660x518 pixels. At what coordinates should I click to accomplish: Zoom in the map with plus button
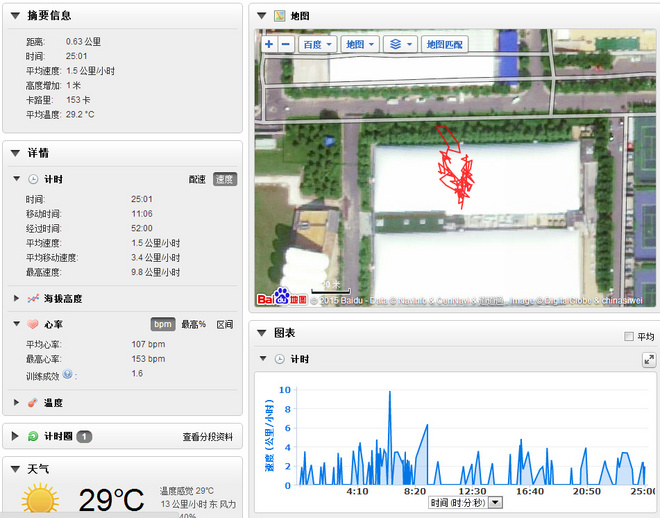tap(270, 45)
